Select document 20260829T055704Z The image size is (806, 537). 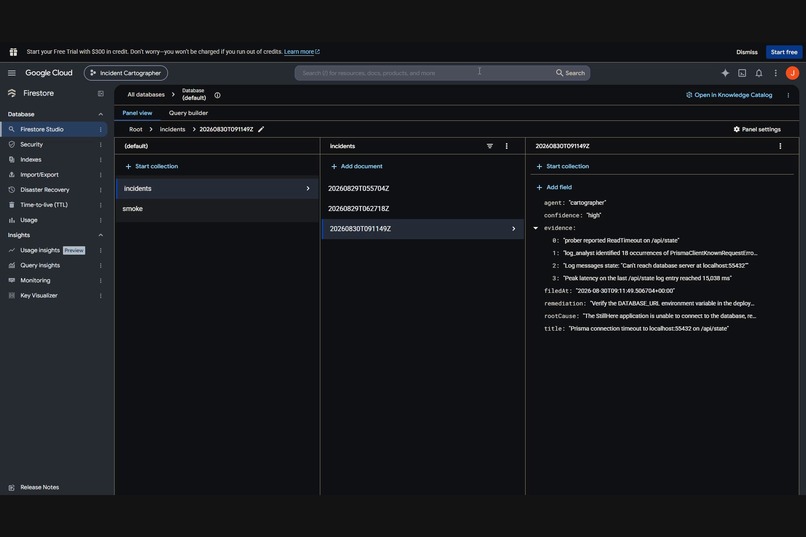[x=423, y=189]
